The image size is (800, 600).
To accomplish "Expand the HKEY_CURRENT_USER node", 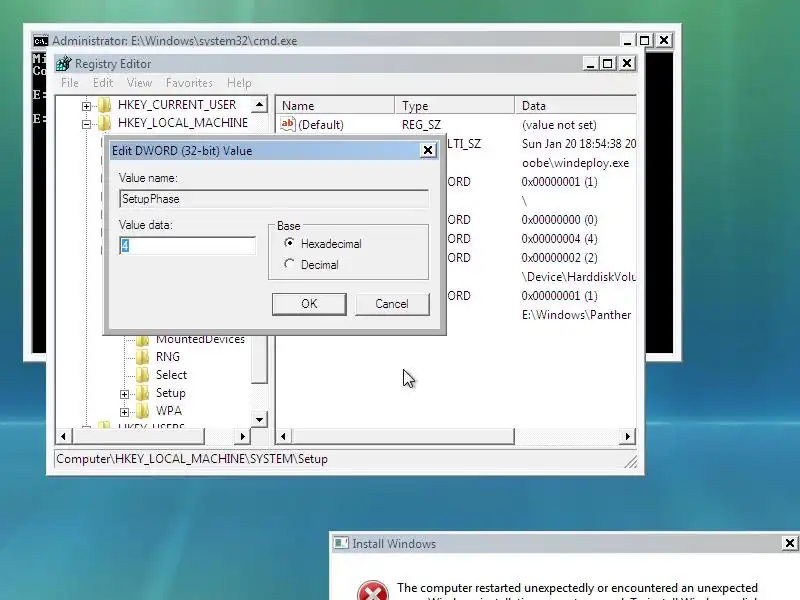I will point(86,106).
